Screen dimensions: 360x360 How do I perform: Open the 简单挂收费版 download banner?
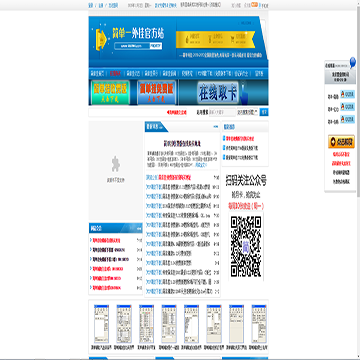coord(110,93)
